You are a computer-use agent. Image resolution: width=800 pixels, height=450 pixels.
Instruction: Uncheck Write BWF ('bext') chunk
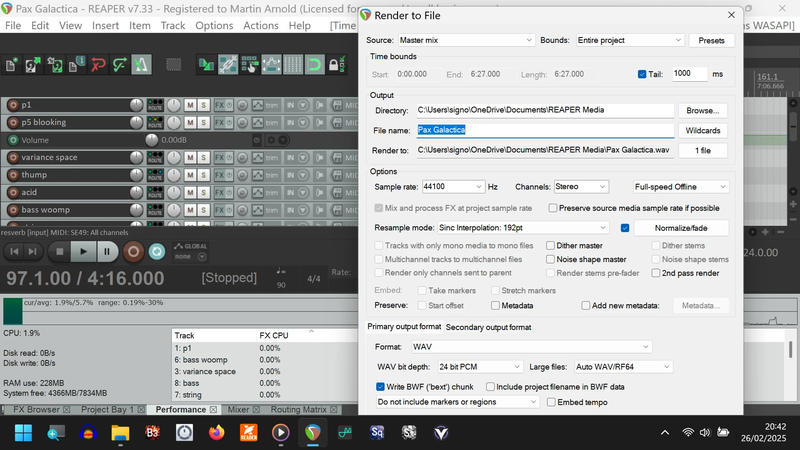click(380, 387)
